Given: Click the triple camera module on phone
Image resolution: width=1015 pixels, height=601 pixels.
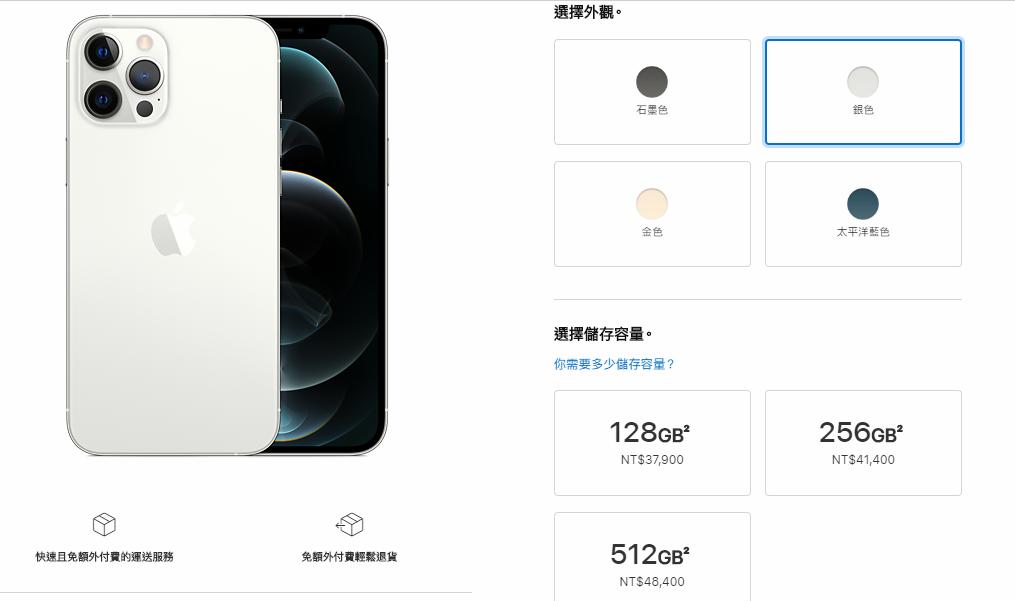Looking at the screenshot, I should [123, 76].
